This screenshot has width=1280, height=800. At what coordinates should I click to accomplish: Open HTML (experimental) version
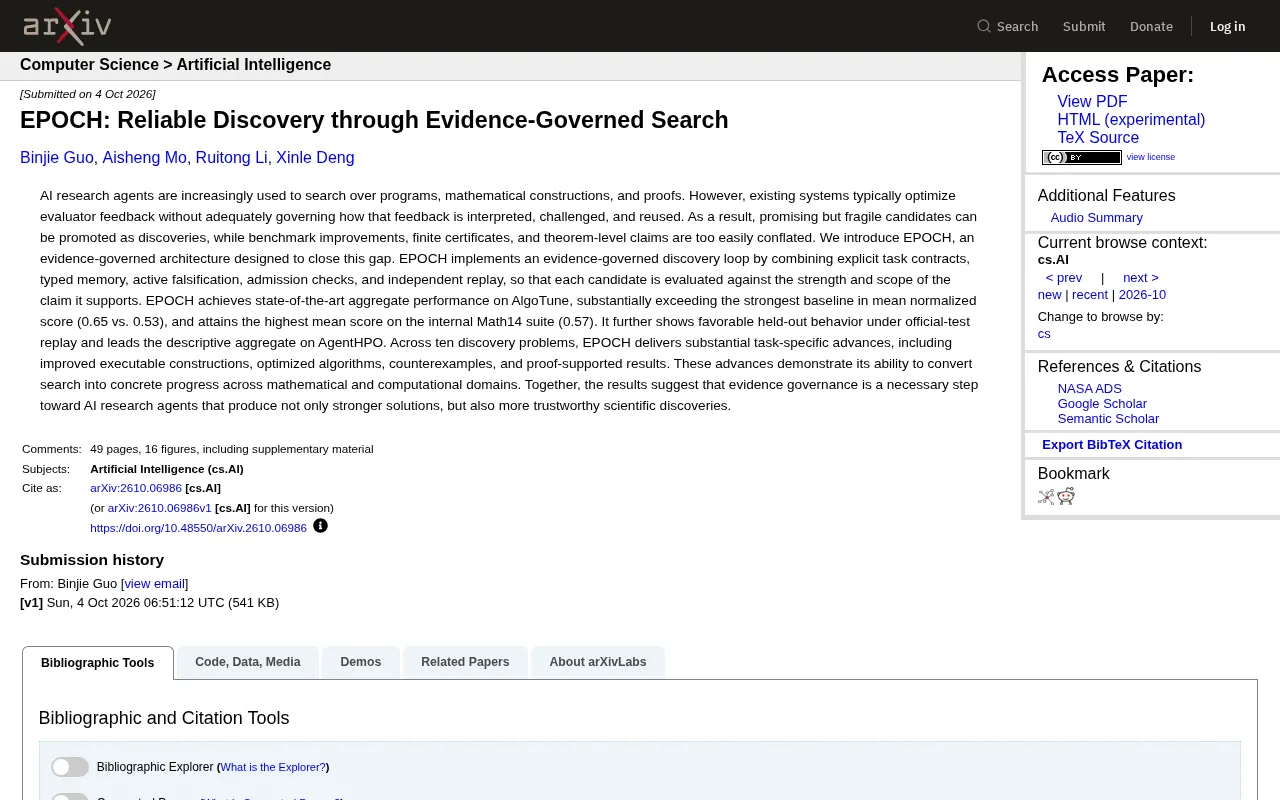pos(1131,120)
